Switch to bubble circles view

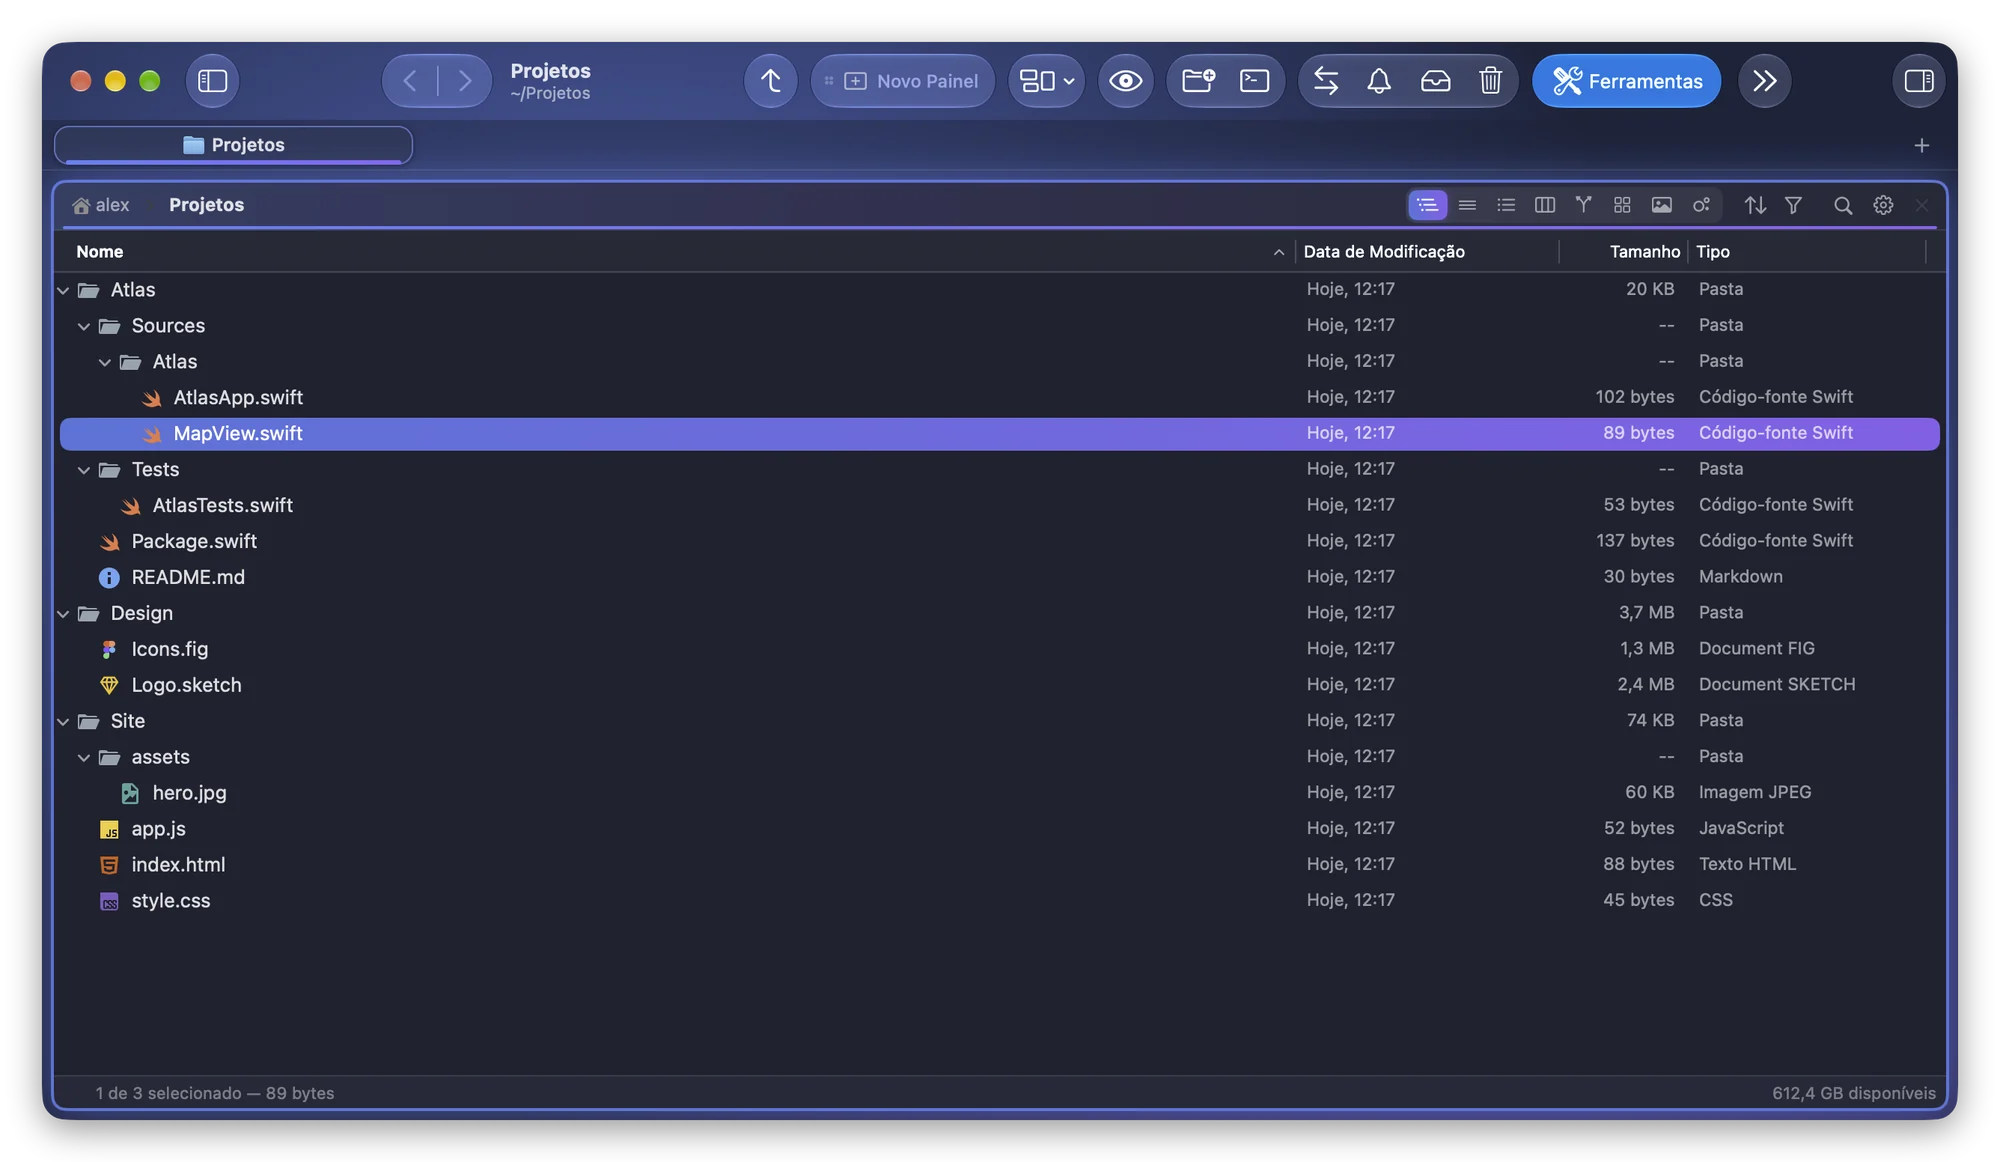[1701, 205]
